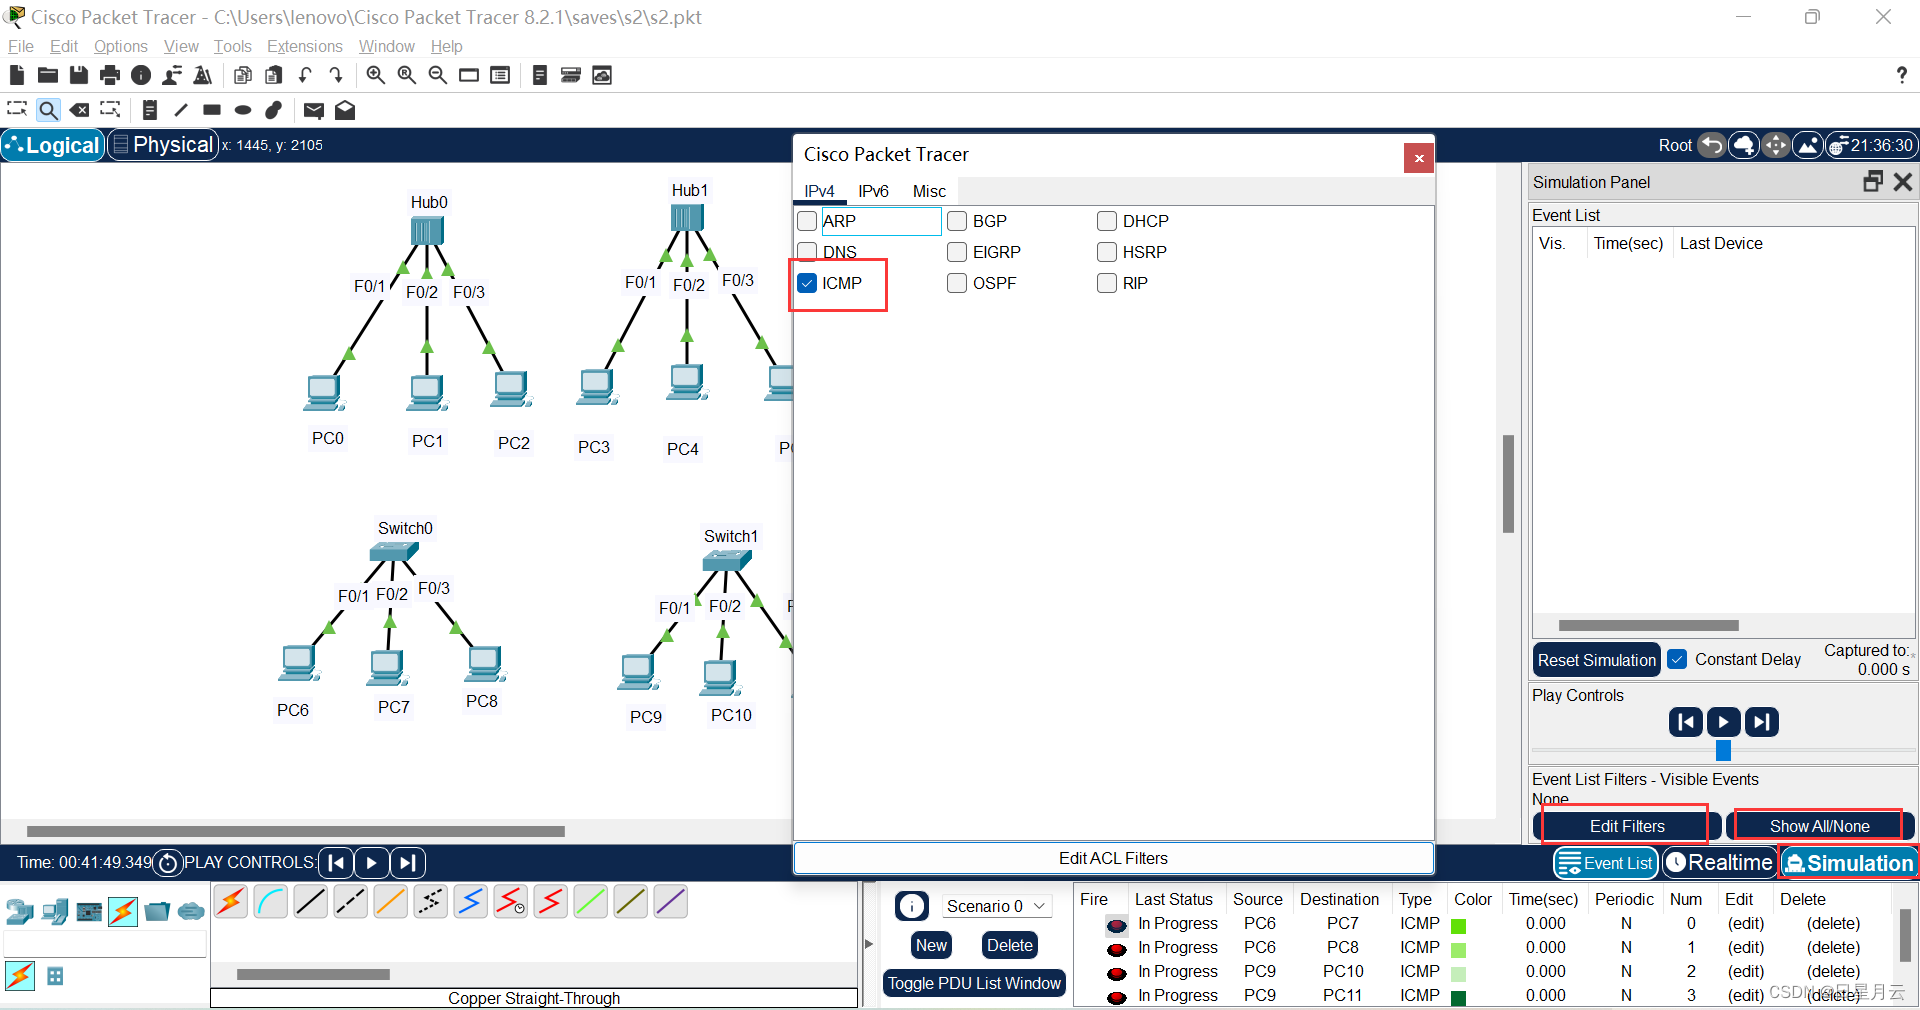The height and width of the screenshot is (1010, 1920).
Task: Click the Edit Filters button
Action: (1627, 826)
